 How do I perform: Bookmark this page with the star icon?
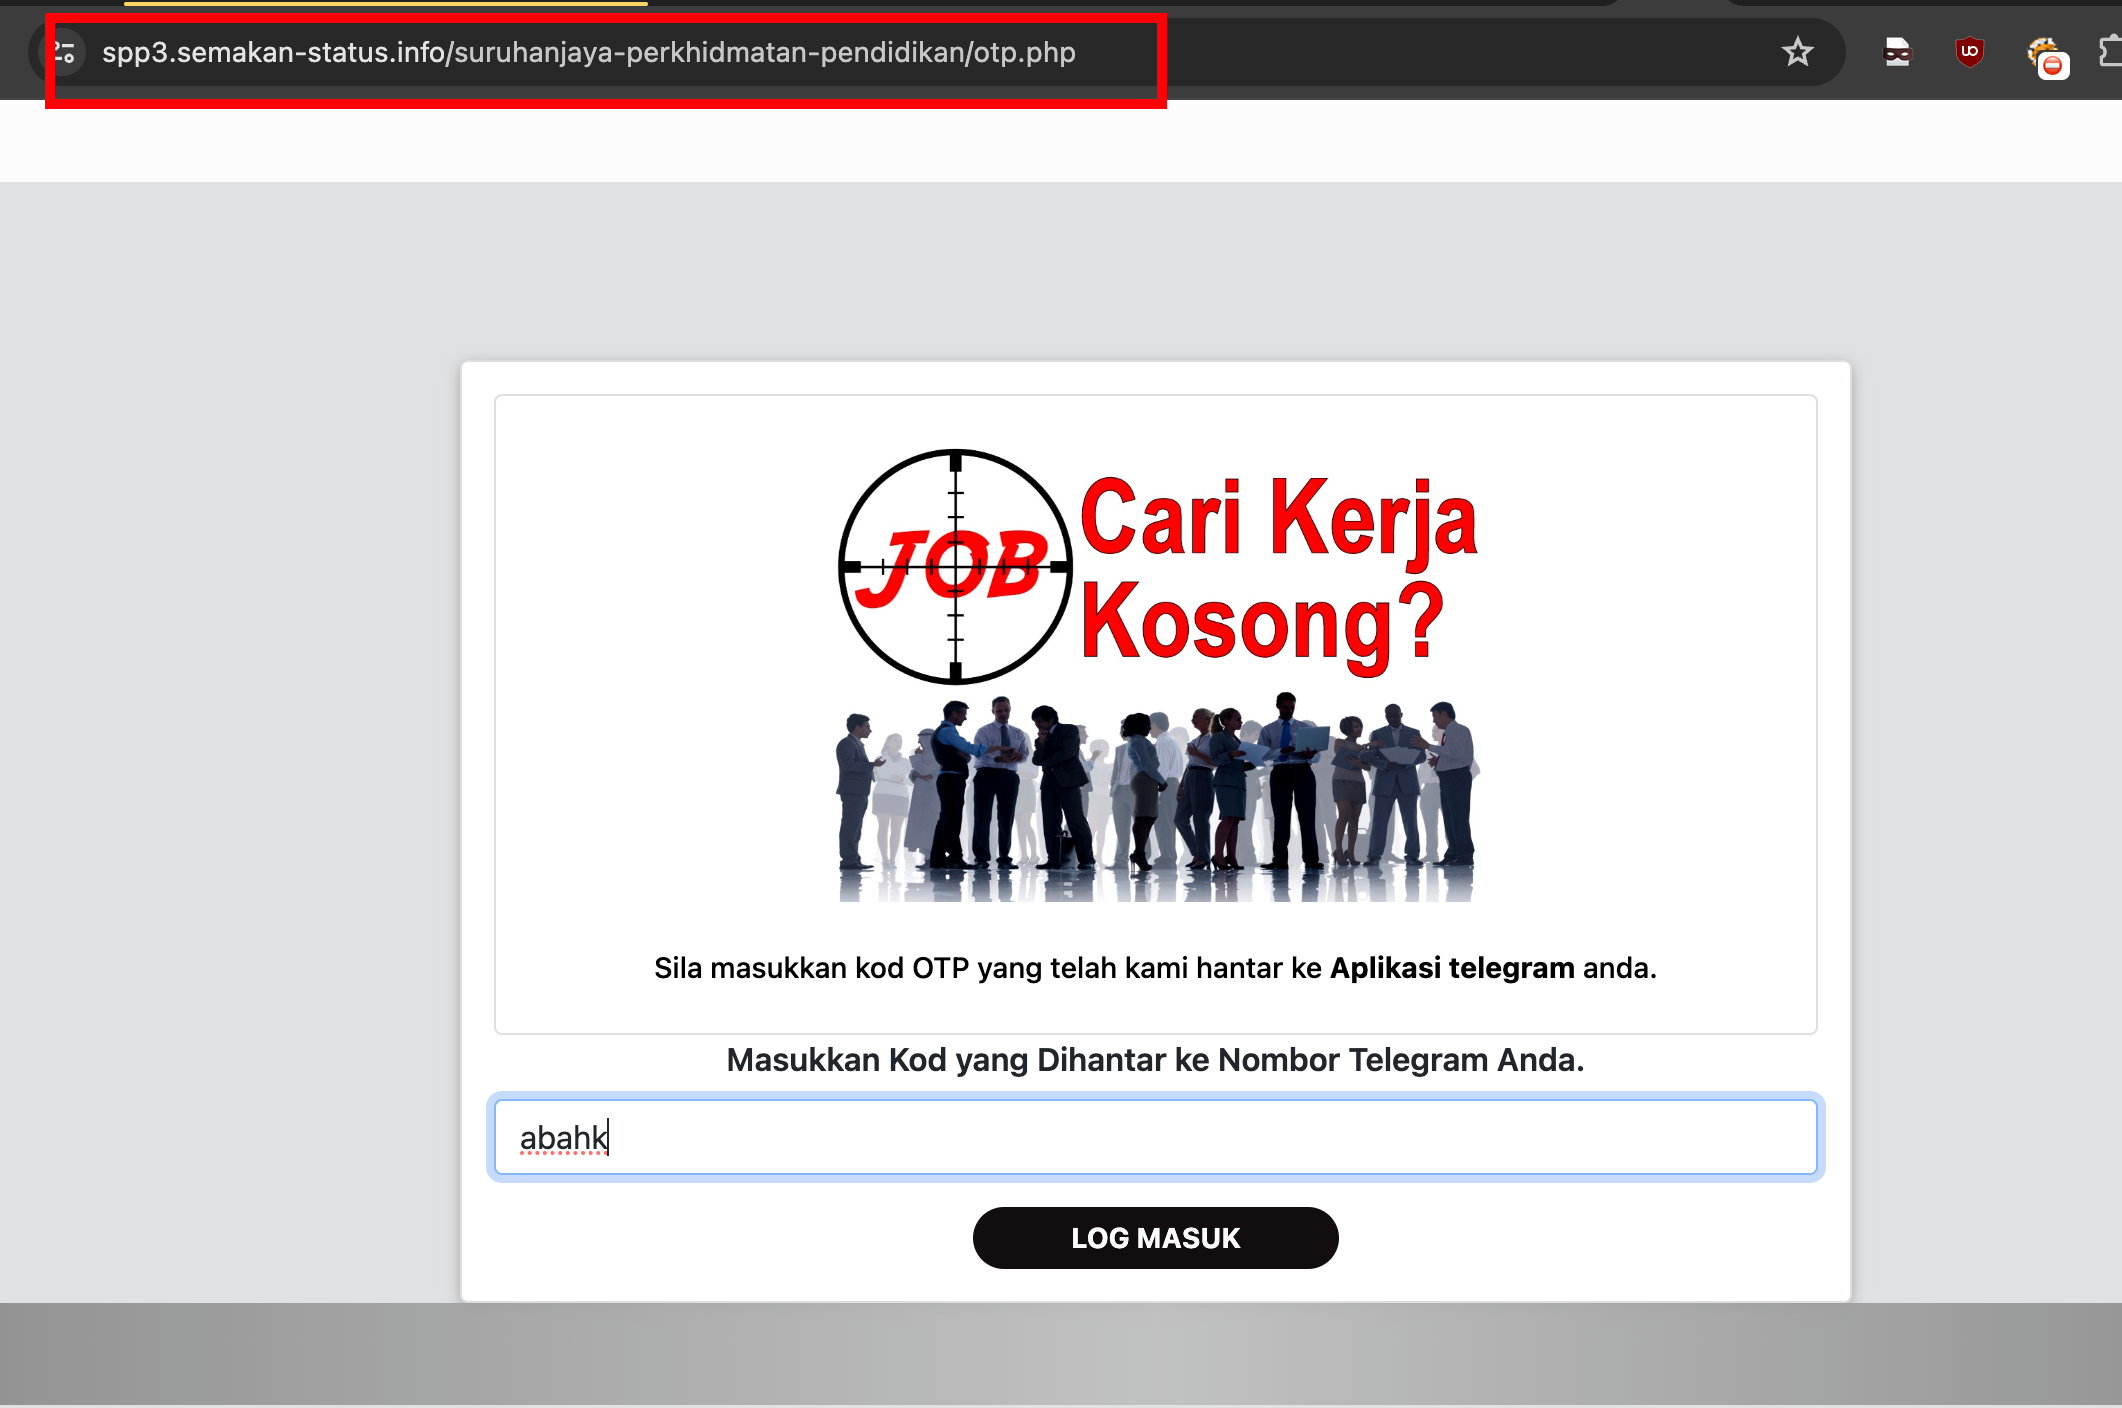click(x=1797, y=52)
